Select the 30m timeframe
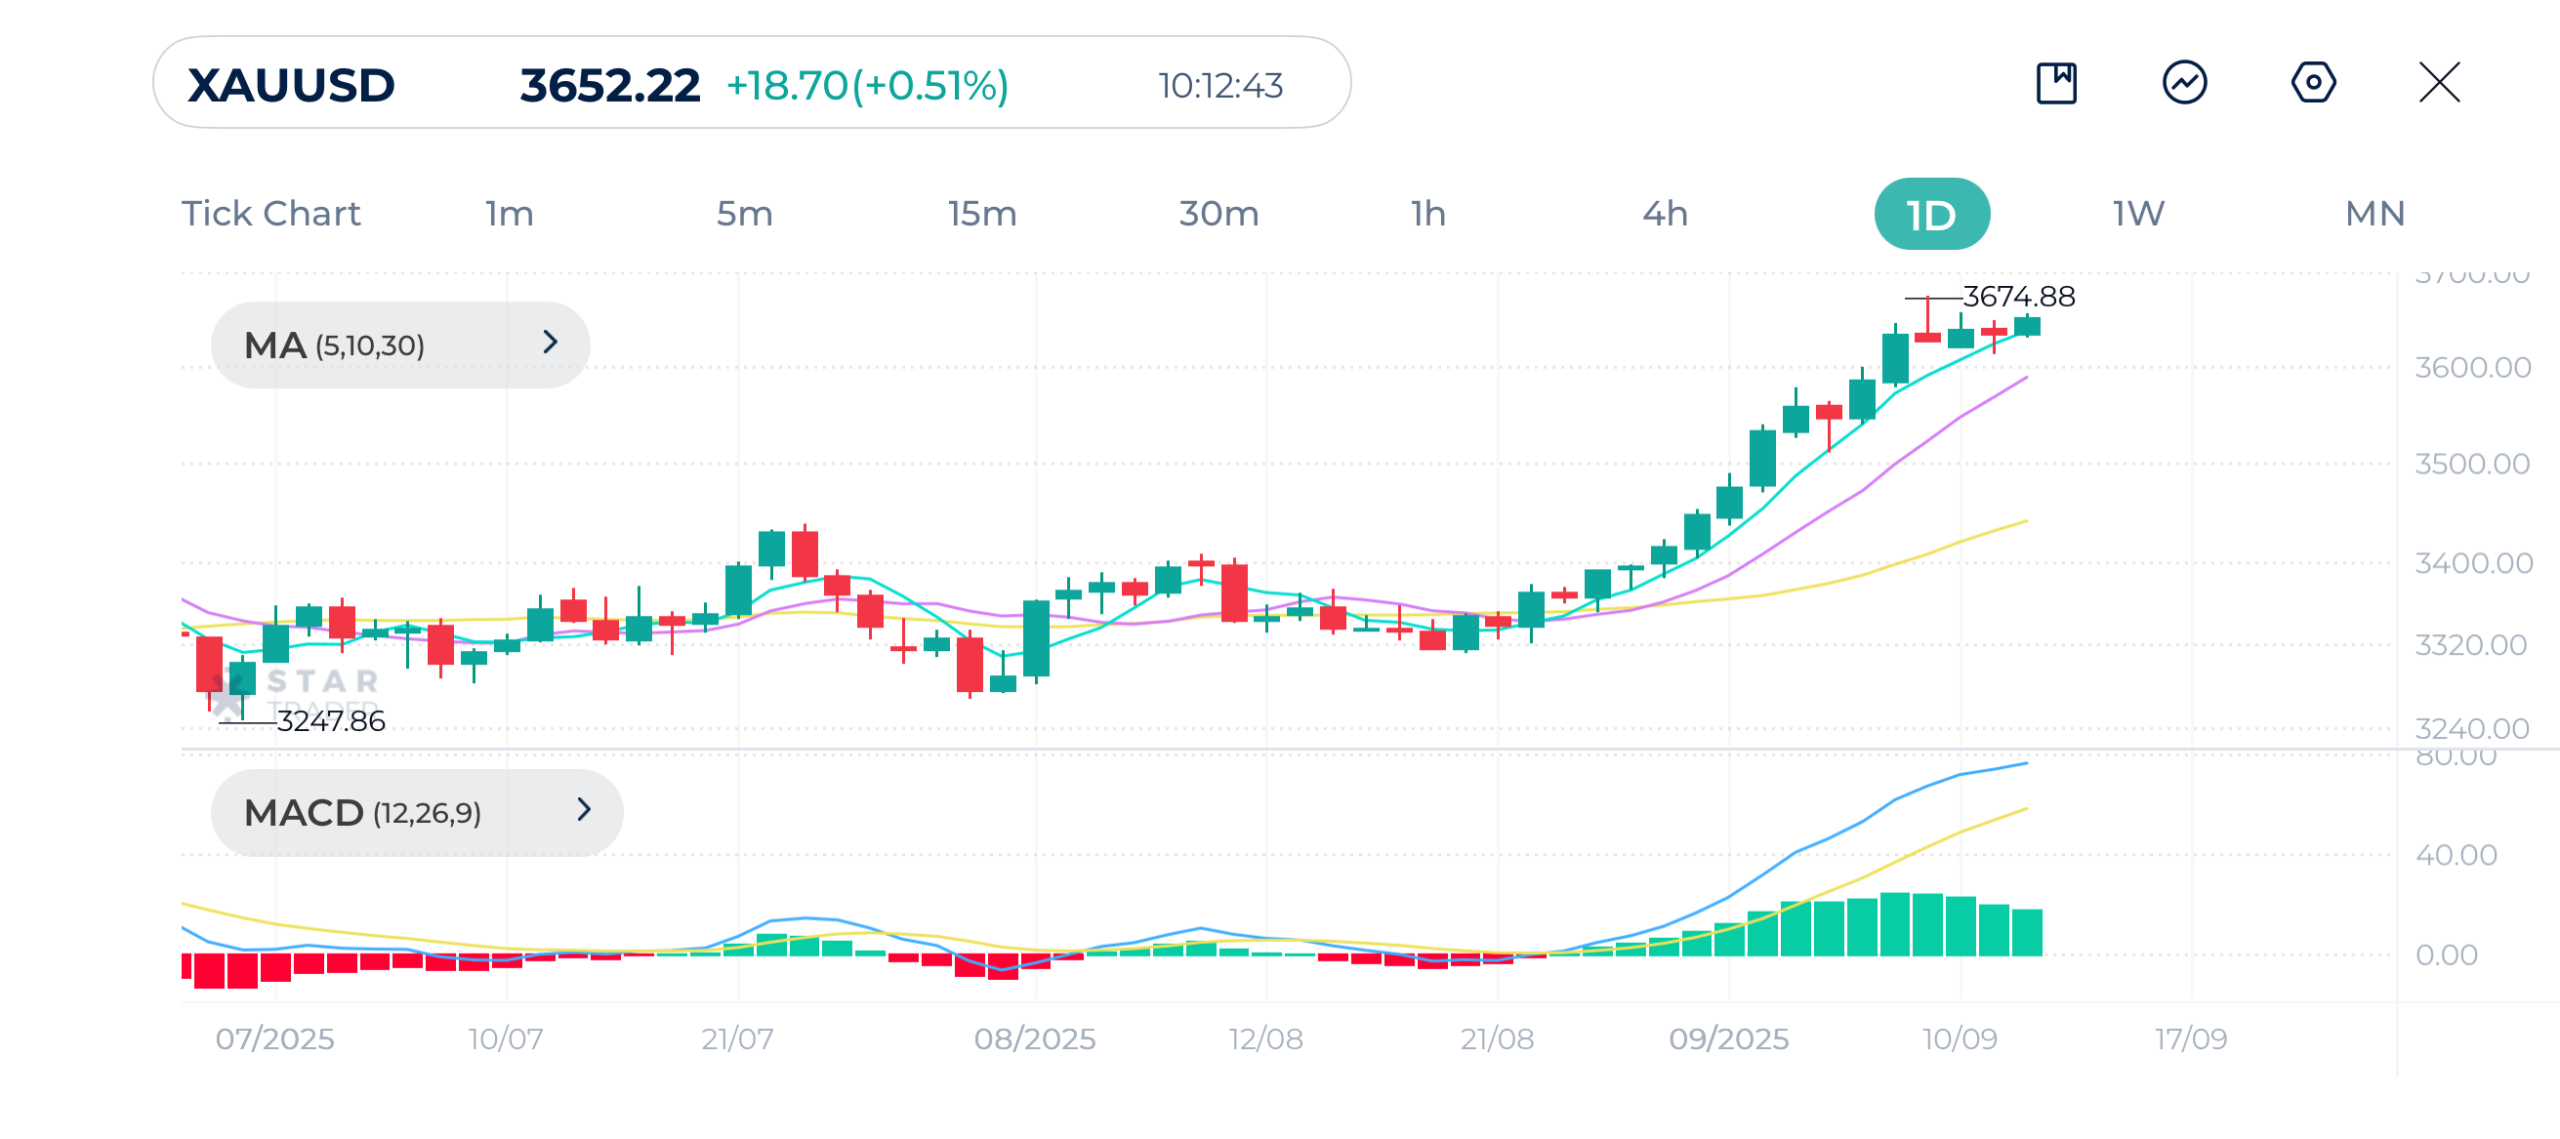2560x1139 pixels. click(x=1218, y=214)
